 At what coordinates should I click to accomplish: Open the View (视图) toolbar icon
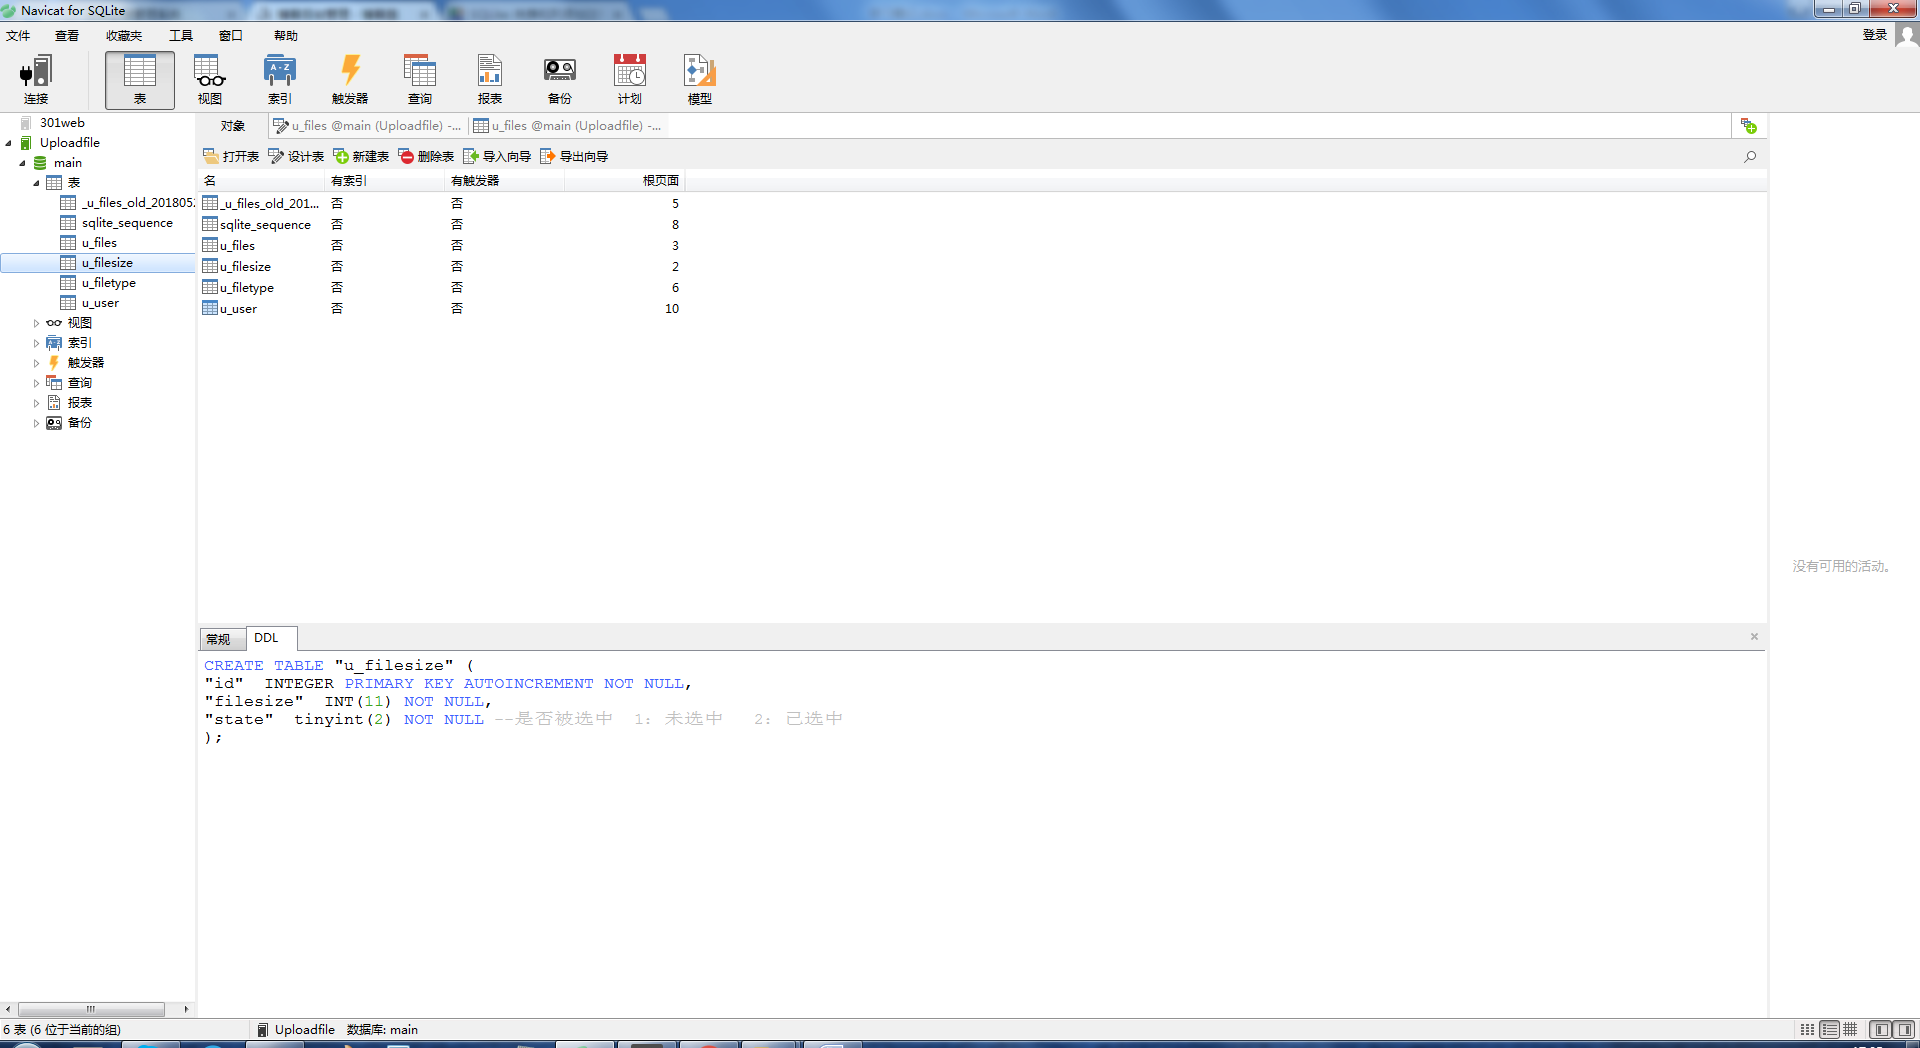(x=210, y=80)
